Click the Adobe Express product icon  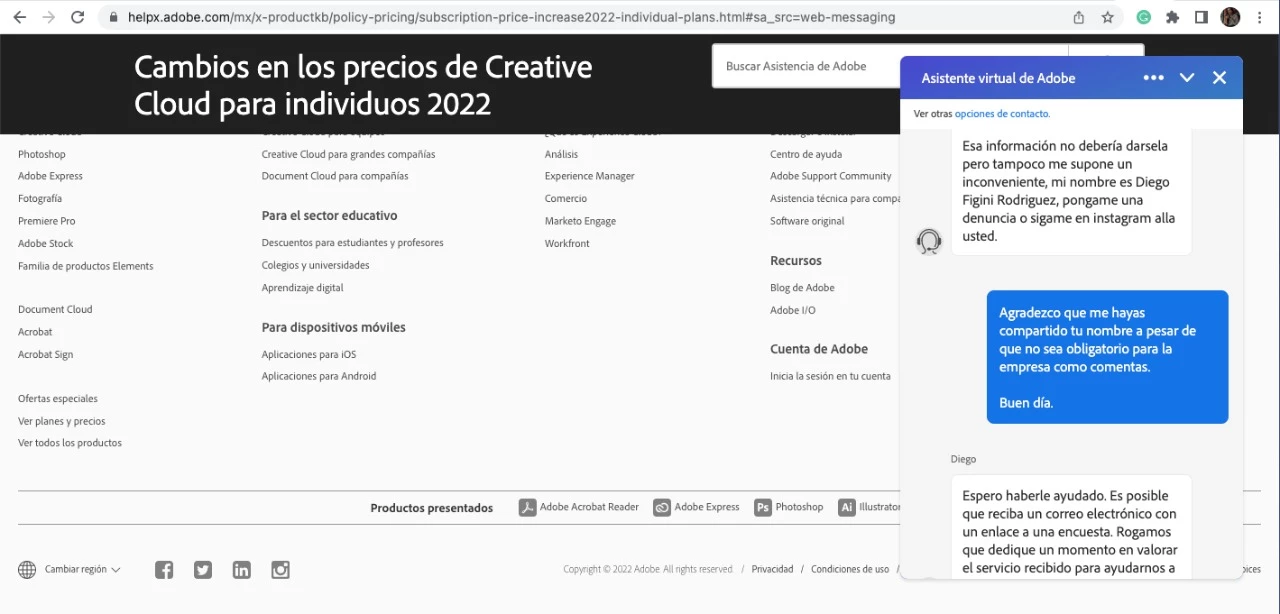point(662,507)
